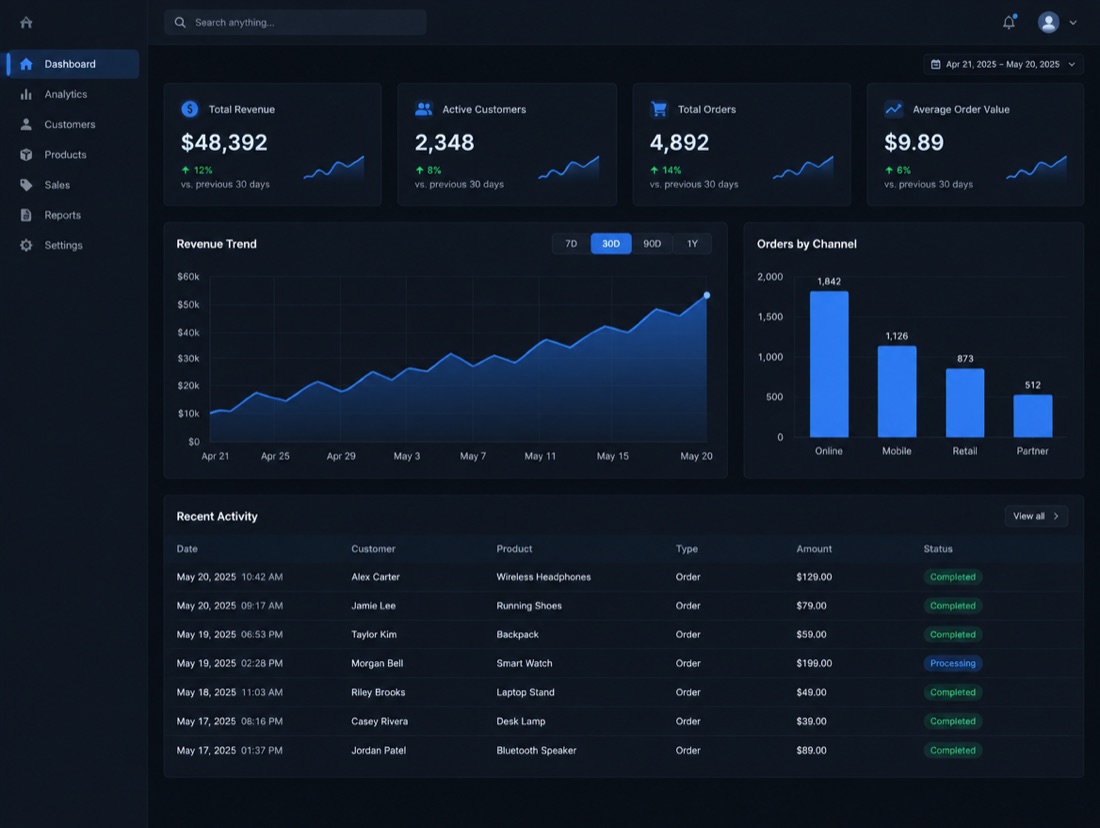Open the Apr 21 – May 20 date range dropdown
Image resolution: width=1100 pixels, height=828 pixels.
click(1003, 64)
